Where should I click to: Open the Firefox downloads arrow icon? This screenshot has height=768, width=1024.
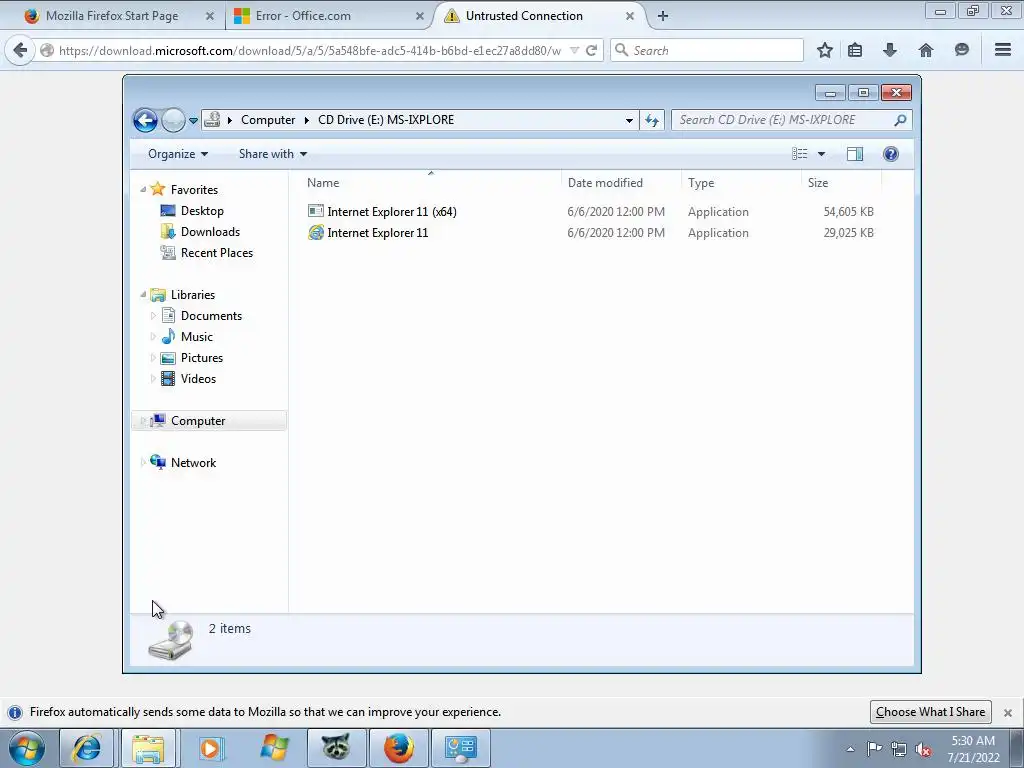[889, 50]
